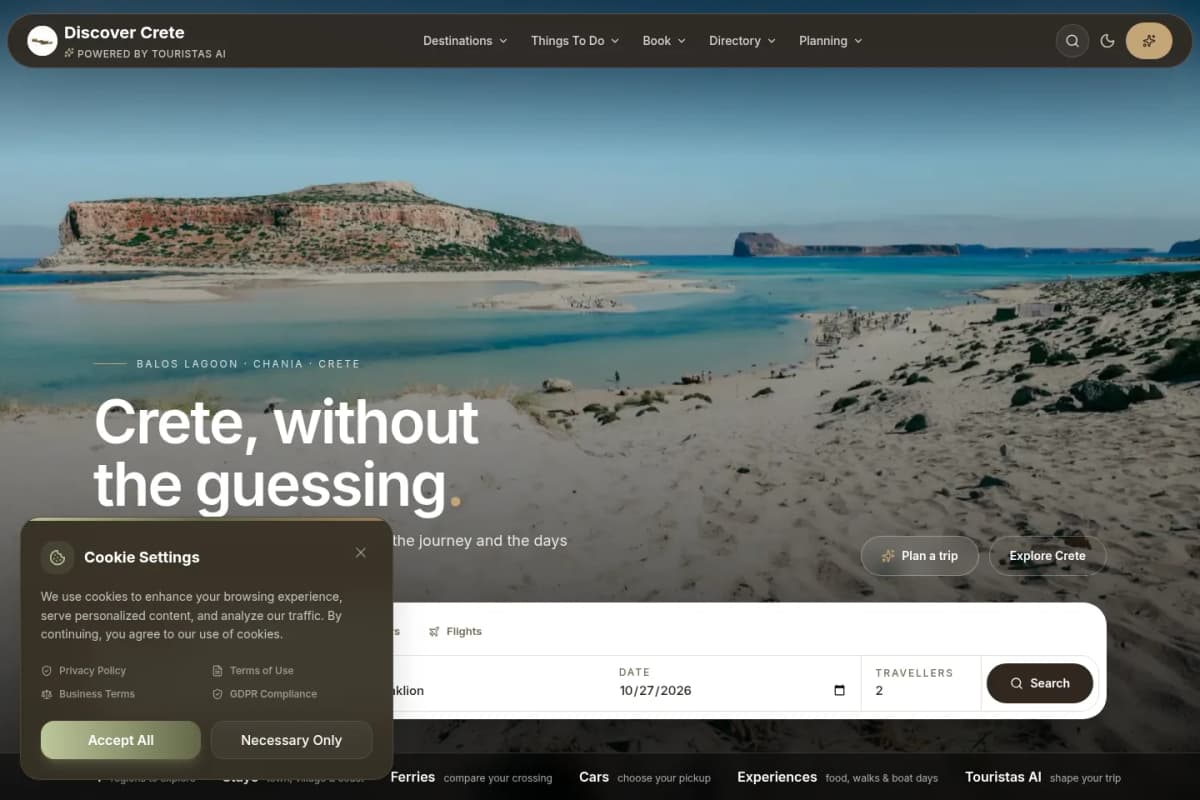Viewport: 1200px width, 800px height.
Task: Expand the Planning menu
Action: point(830,41)
